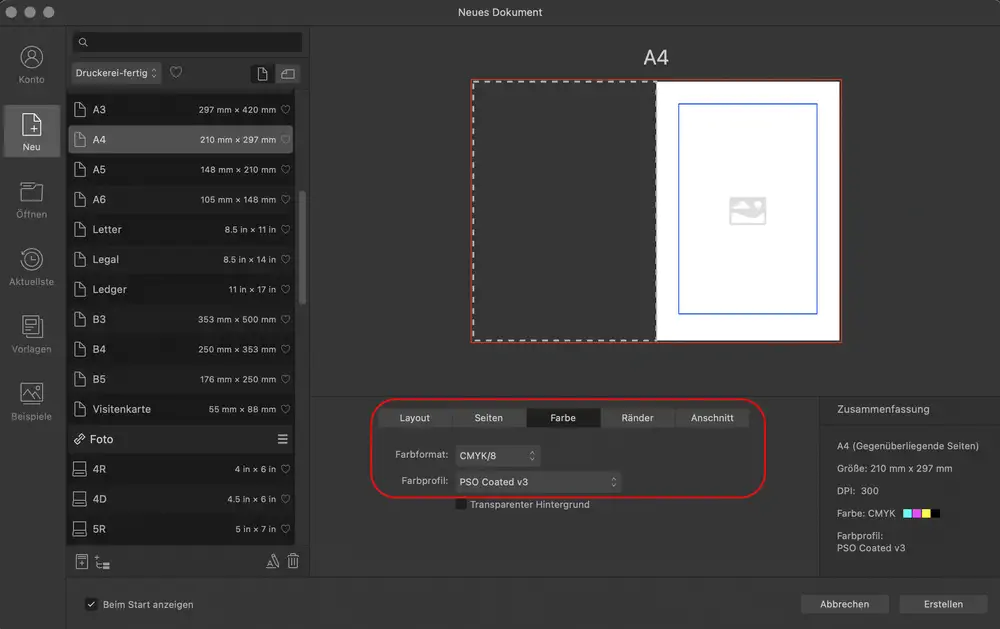1000x629 pixels.
Task: Open the Beispiele samples section
Action: (x=31, y=401)
